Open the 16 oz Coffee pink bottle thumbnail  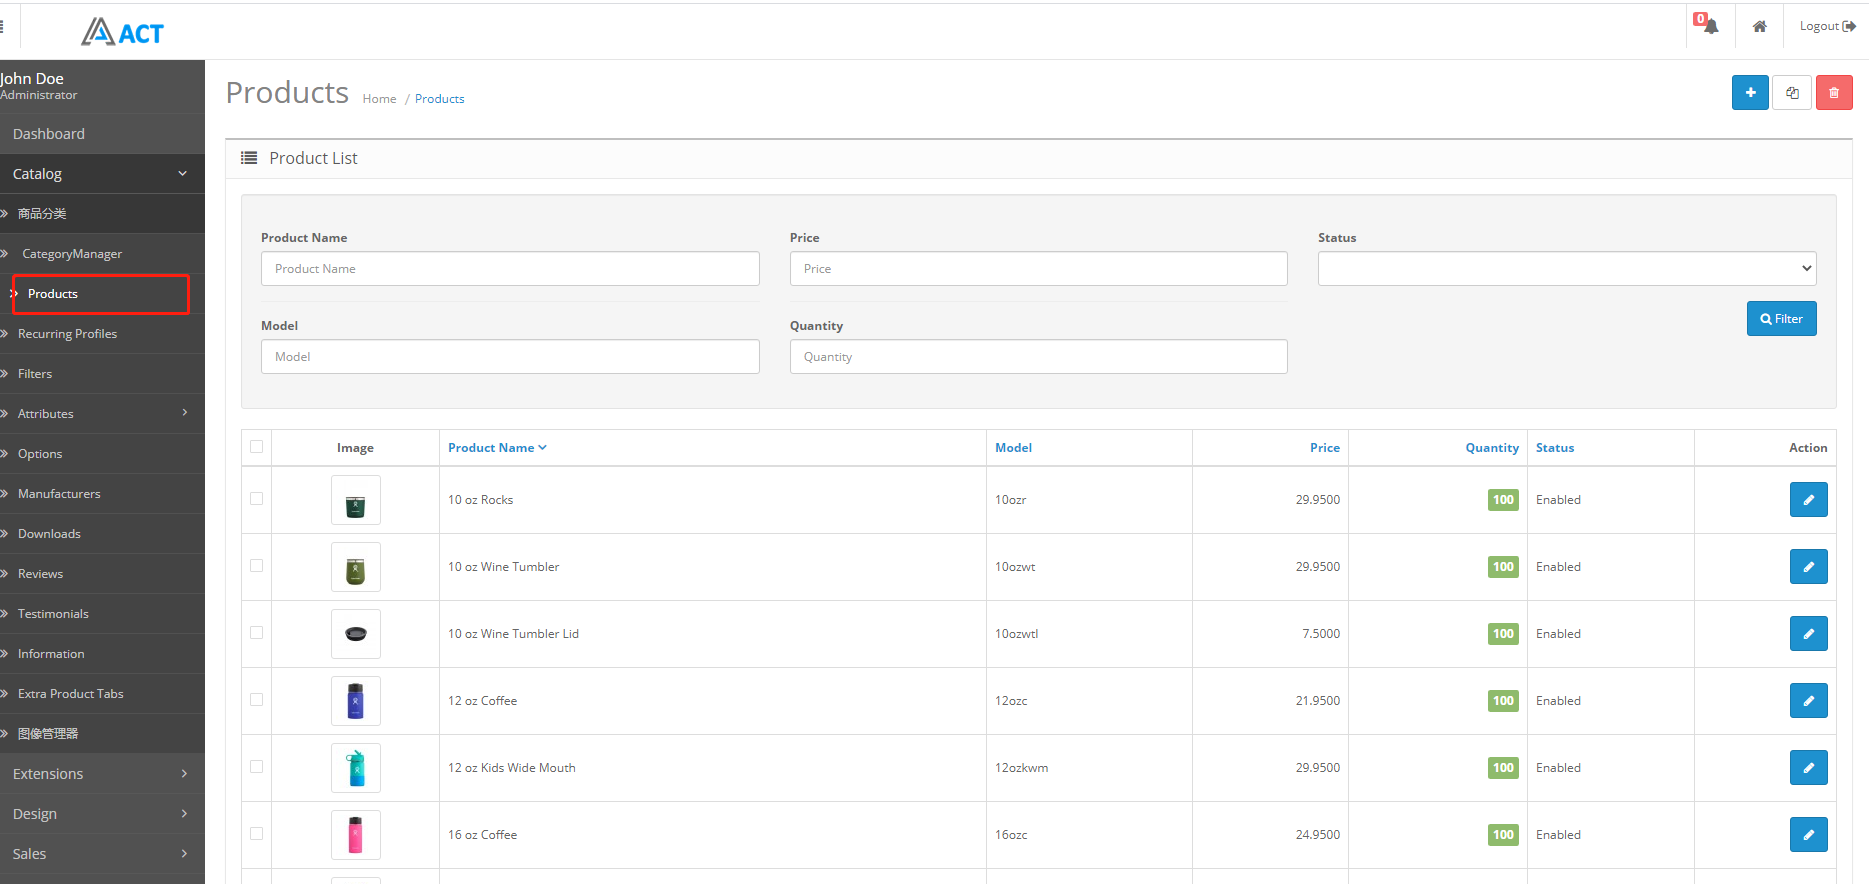356,835
